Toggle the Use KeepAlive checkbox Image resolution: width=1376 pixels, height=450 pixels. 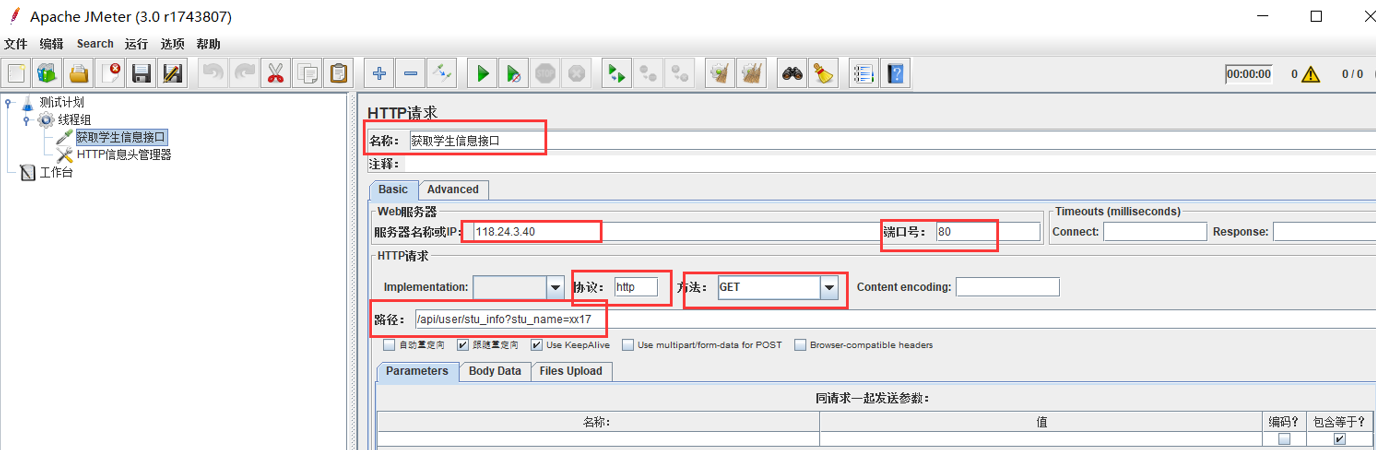(537, 345)
